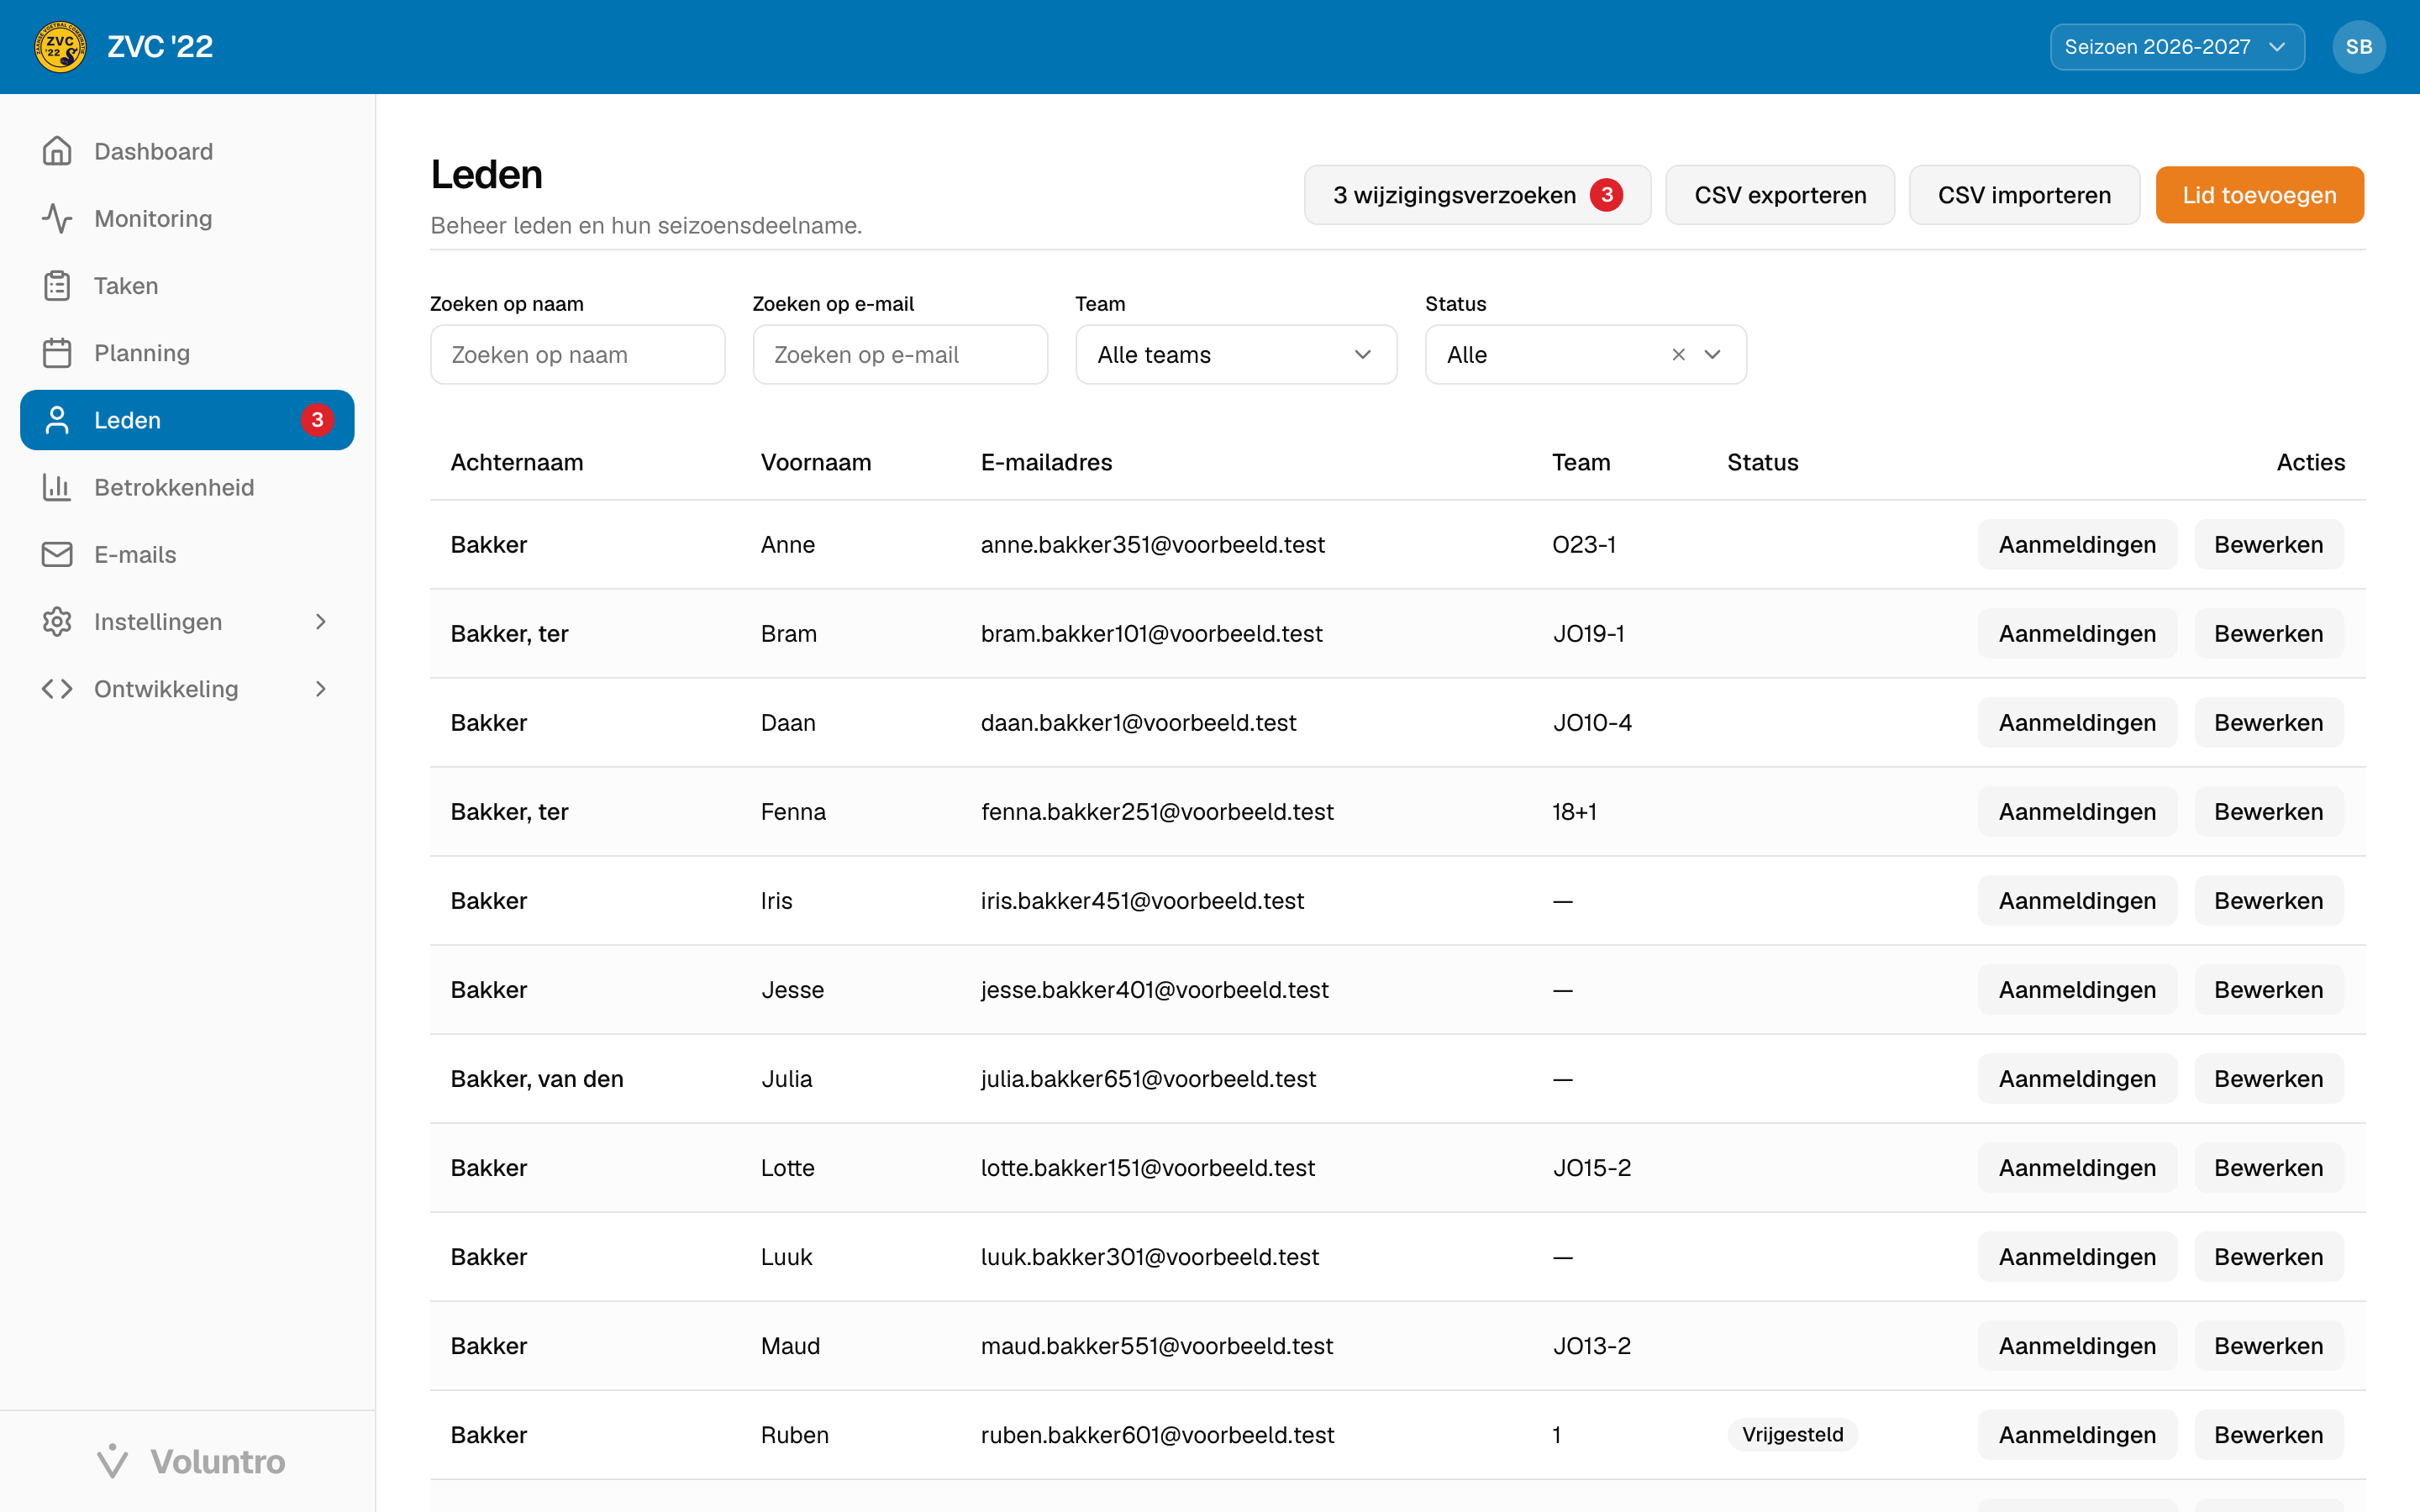Click the ZVC '22 title text
Screen dimensions: 2420x1512
[x=160, y=47]
